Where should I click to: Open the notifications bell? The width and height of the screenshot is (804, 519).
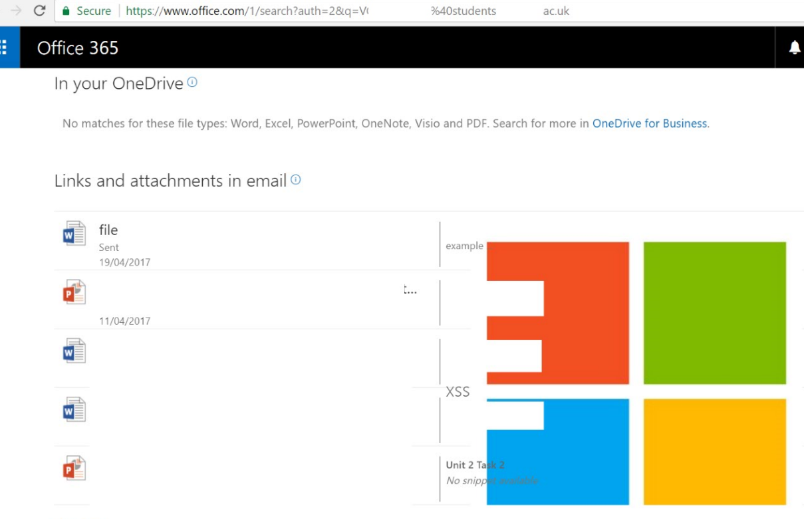pos(794,48)
